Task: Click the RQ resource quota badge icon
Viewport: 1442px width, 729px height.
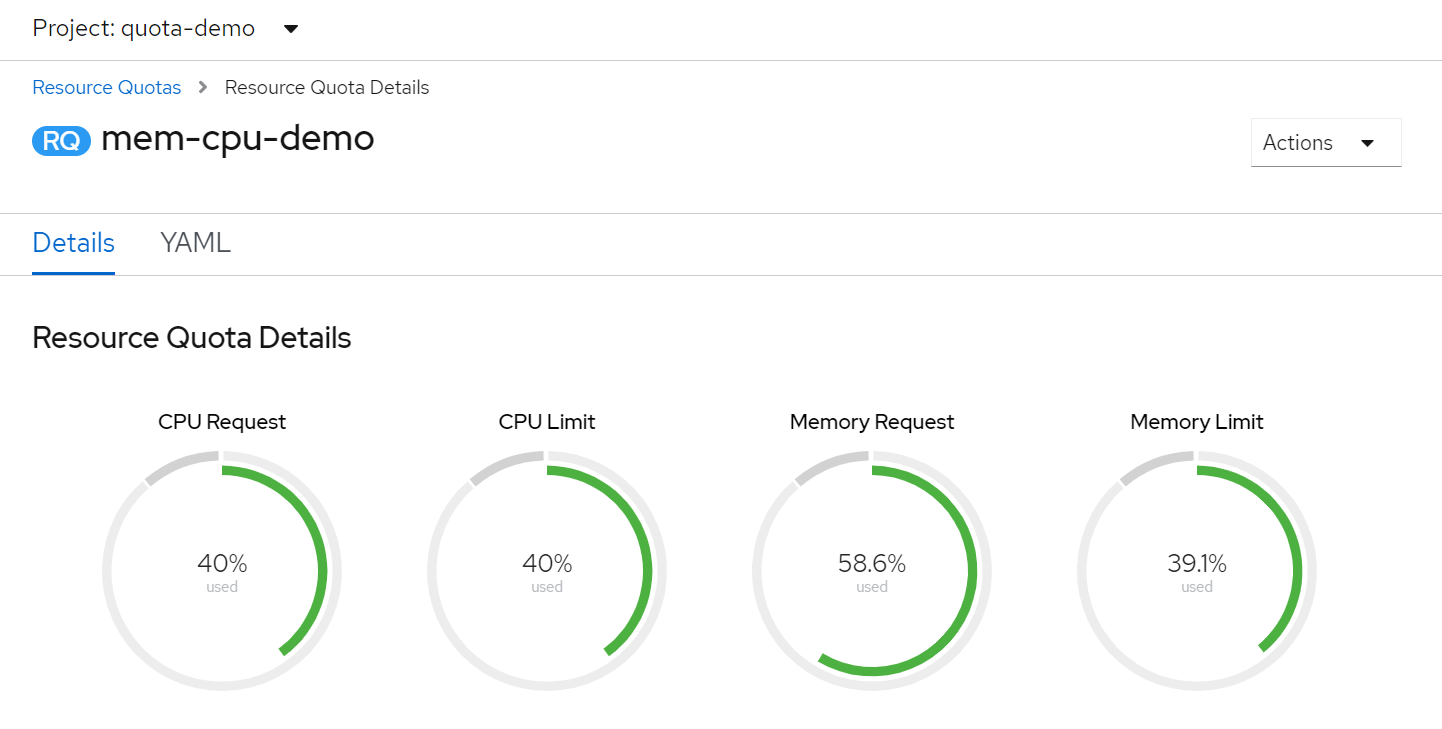Action: 60,141
